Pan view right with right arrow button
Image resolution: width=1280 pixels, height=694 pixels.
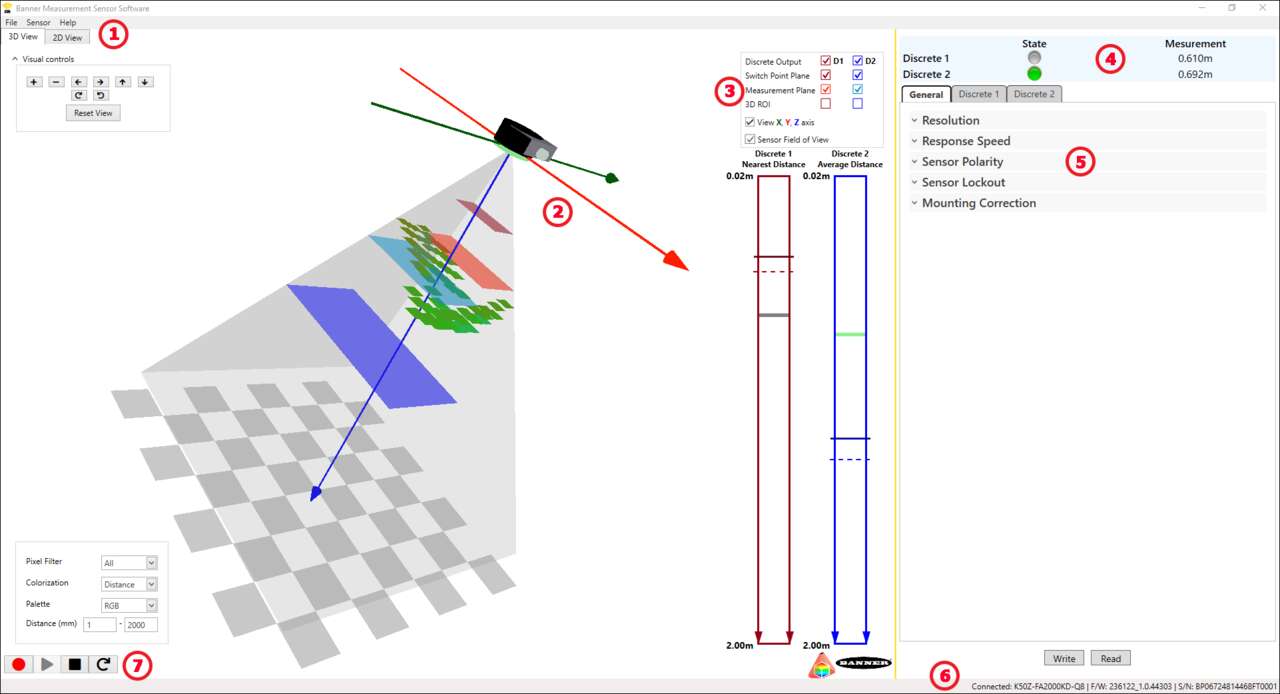[101, 82]
